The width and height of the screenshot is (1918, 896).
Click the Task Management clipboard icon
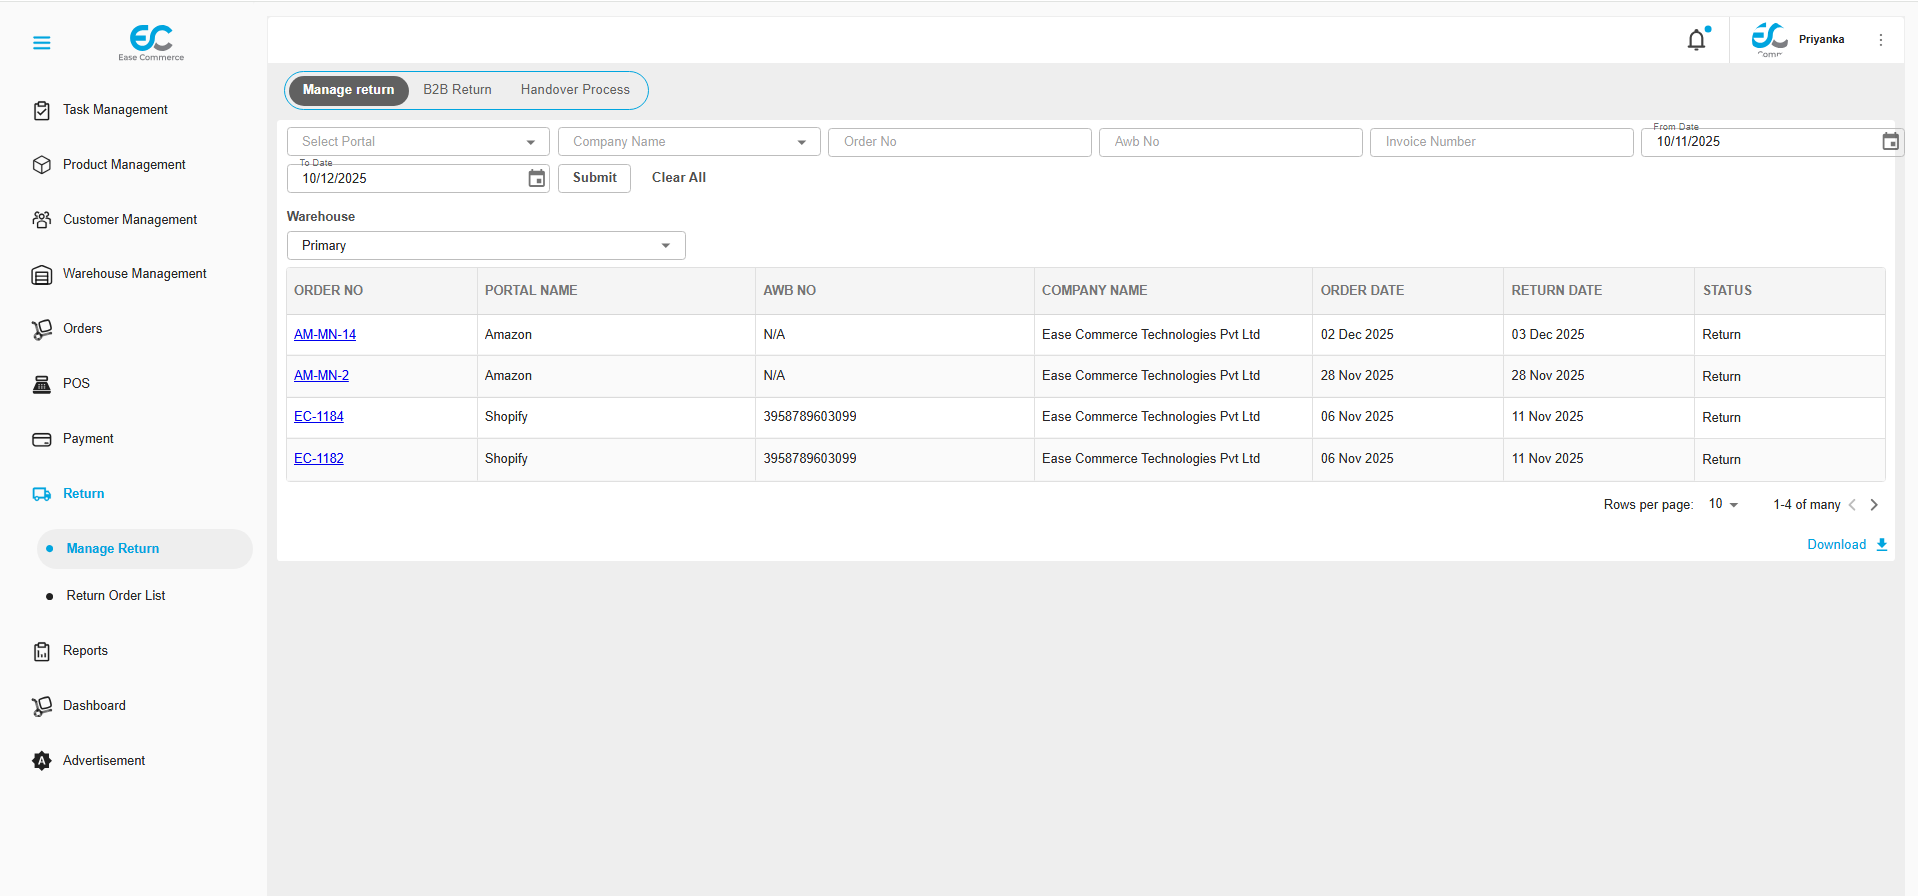(41, 110)
